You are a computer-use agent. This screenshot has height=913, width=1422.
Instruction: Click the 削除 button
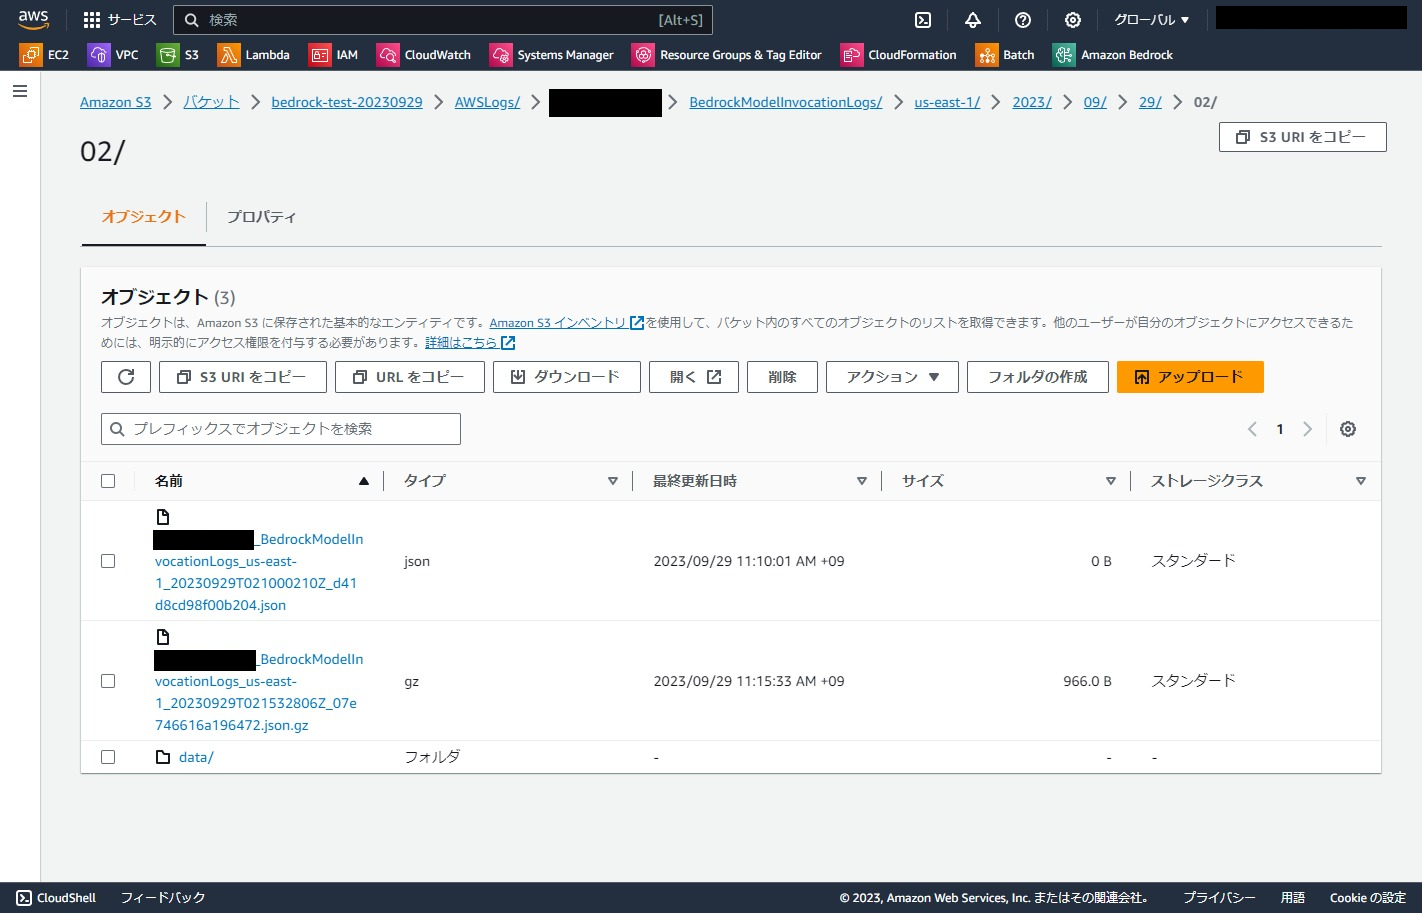pos(782,377)
